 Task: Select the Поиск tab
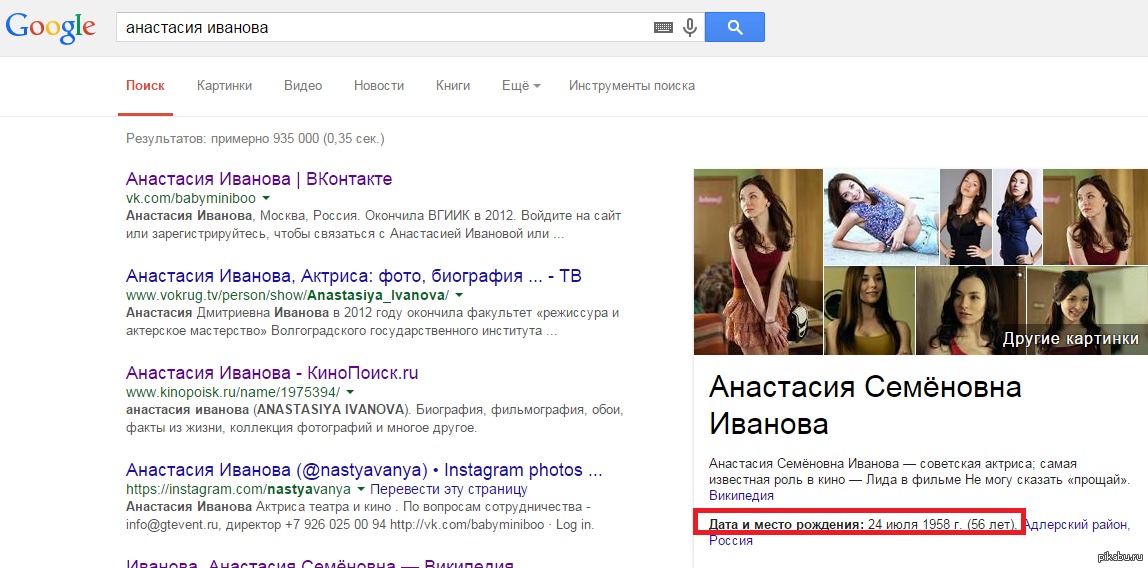(145, 86)
